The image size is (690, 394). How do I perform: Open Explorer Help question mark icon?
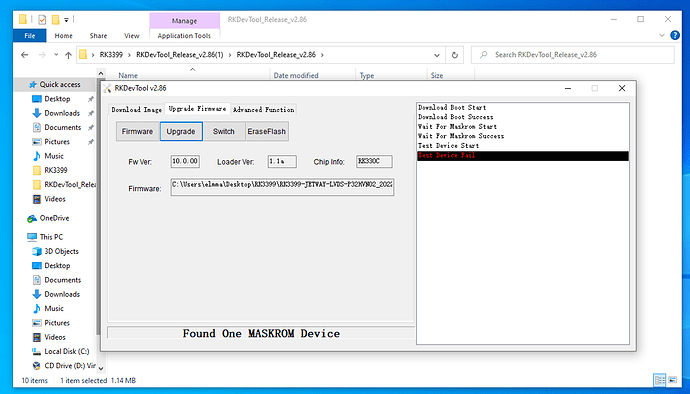[675, 35]
